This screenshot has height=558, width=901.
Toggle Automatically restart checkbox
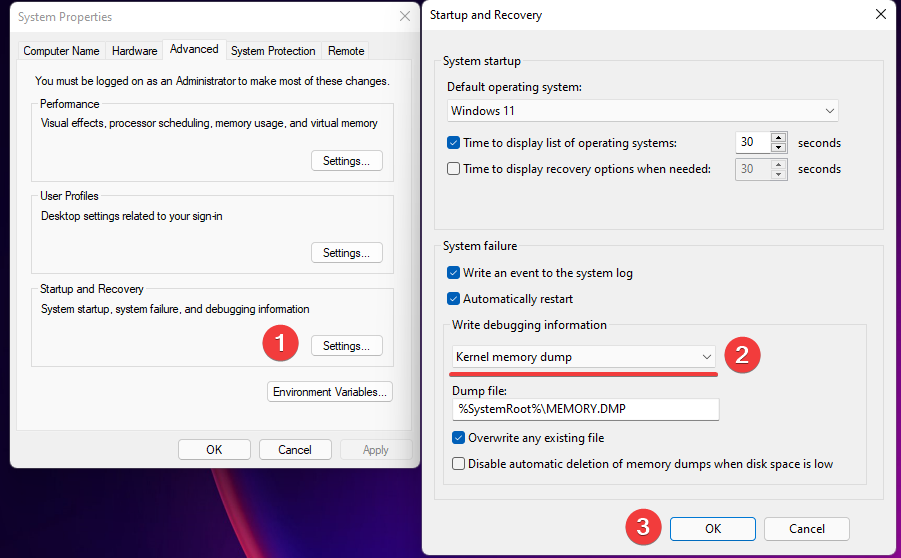pyautogui.click(x=453, y=299)
